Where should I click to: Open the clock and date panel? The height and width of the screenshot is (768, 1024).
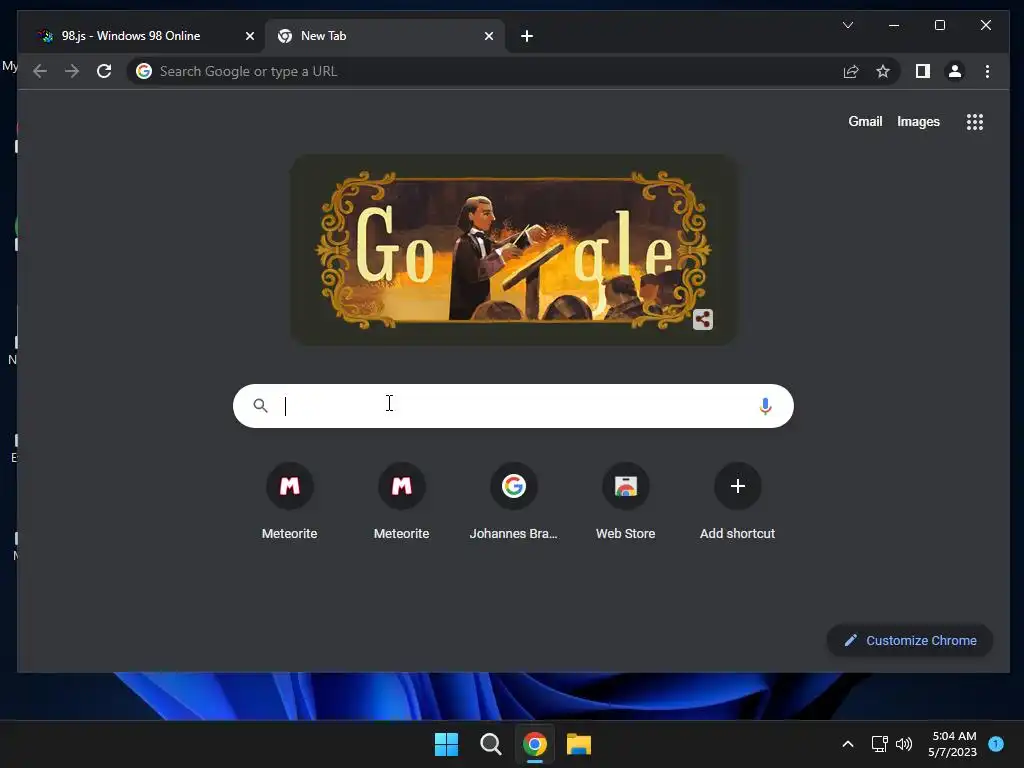coord(952,744)
